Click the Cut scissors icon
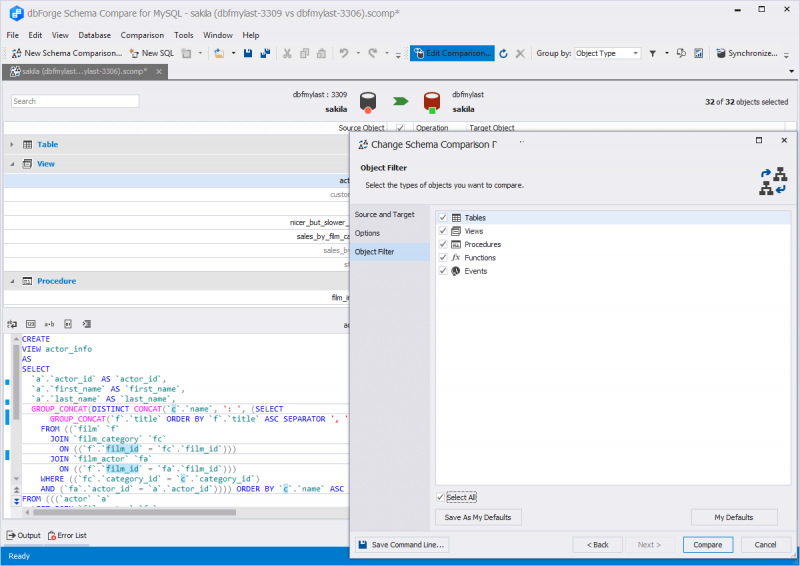The height and width of the screenshot is (566, 800). (287, 53)
